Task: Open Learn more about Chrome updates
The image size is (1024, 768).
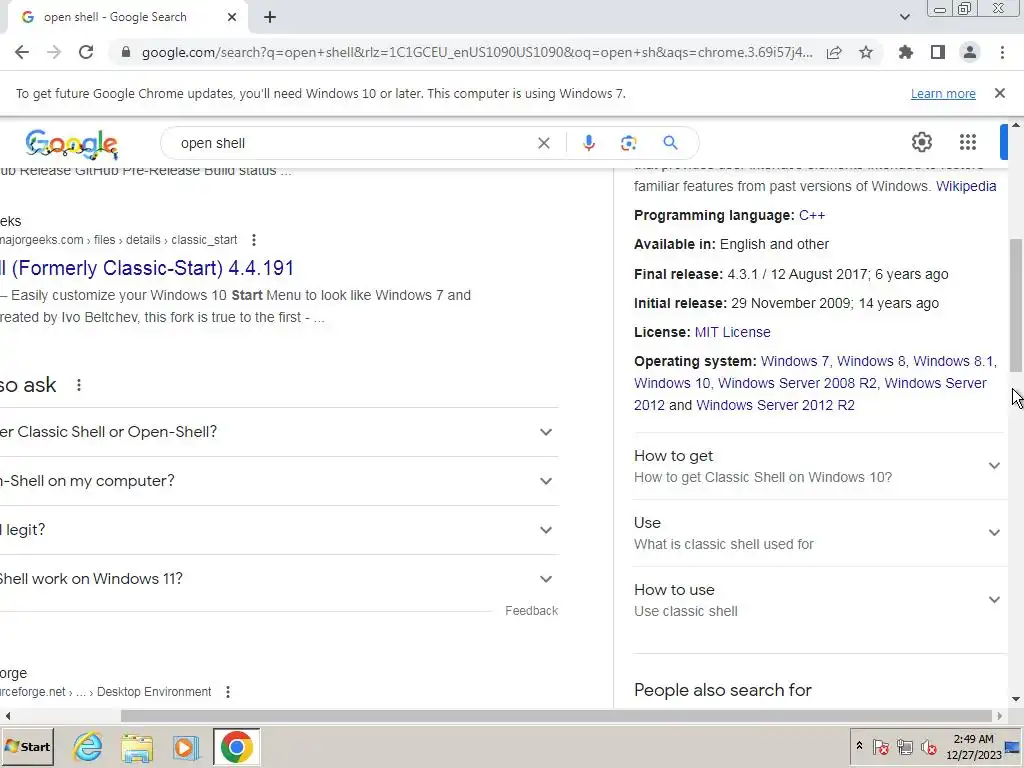Action: [x=943, y=94]
